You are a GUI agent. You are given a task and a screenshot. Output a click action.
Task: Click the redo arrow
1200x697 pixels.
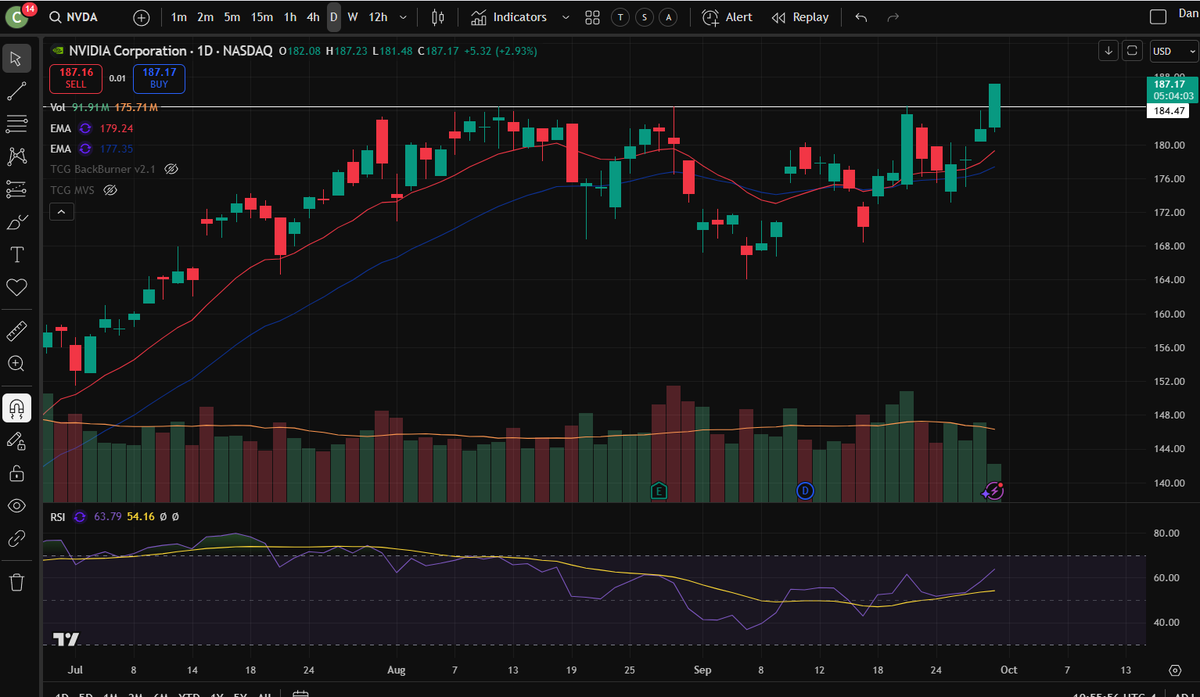click(893, 17)
